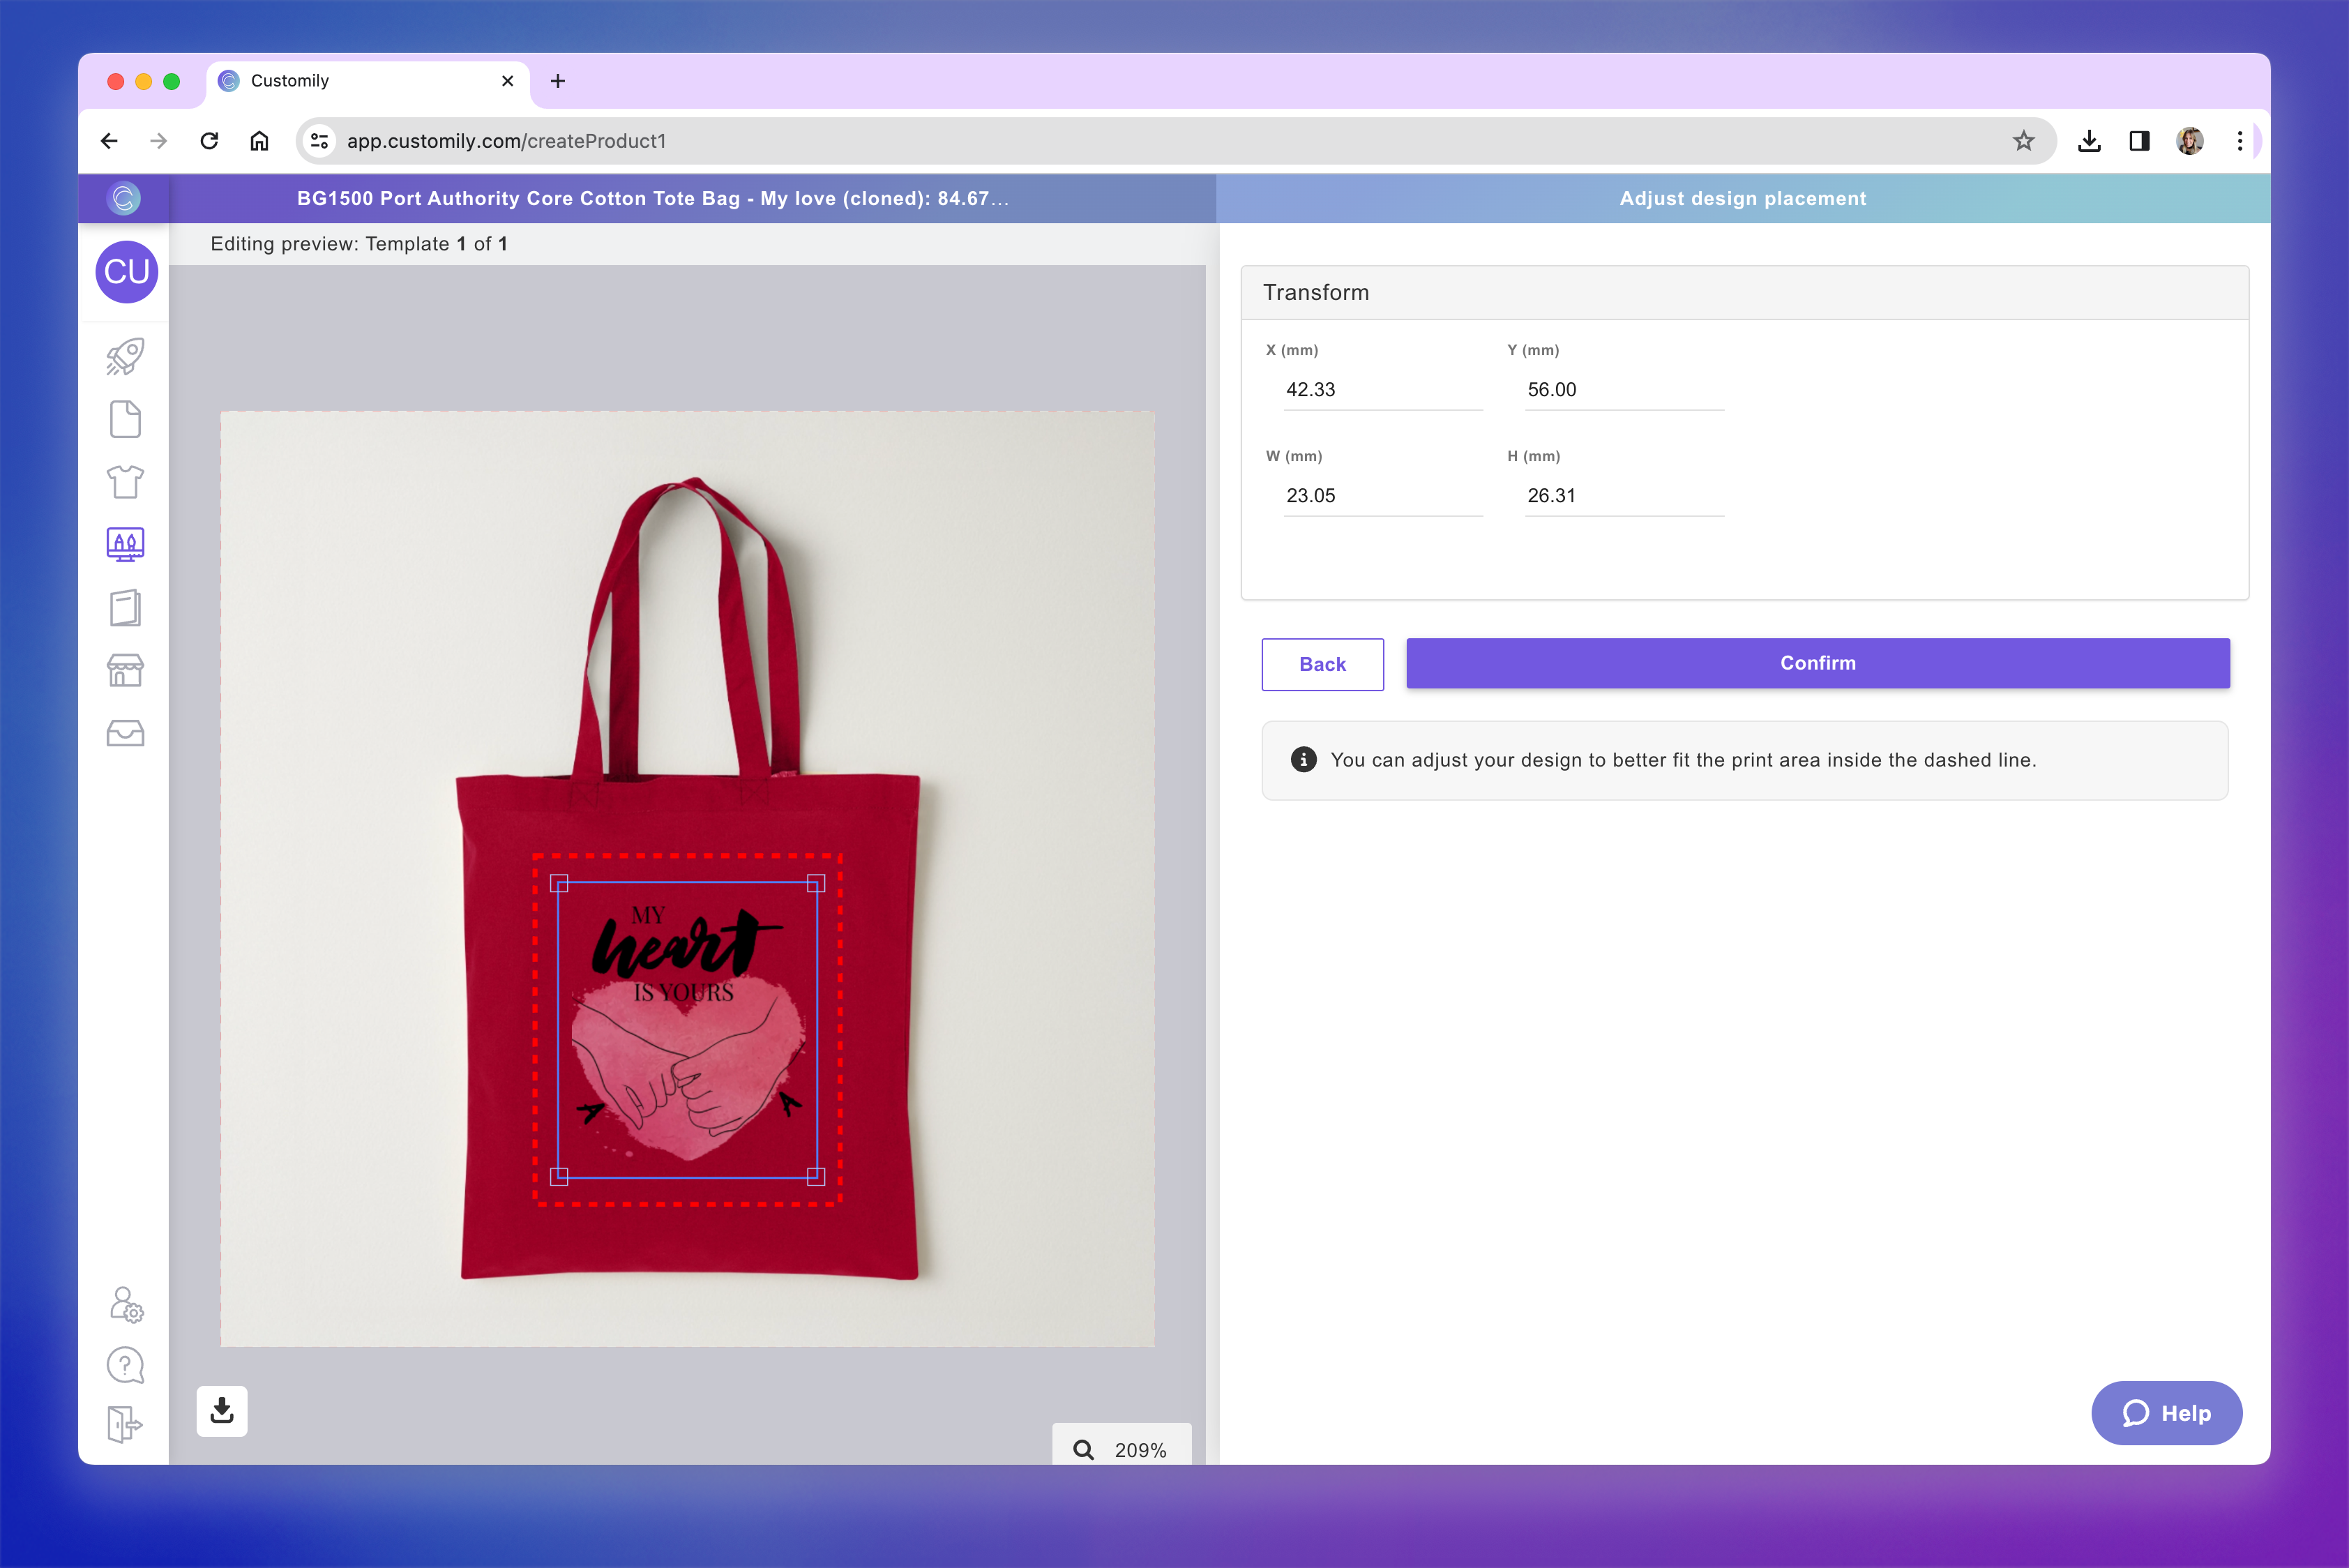This screenshot has height=1568, width=2349.
Task: Open user account settings icon
Action: click(x=126, y=1304)
